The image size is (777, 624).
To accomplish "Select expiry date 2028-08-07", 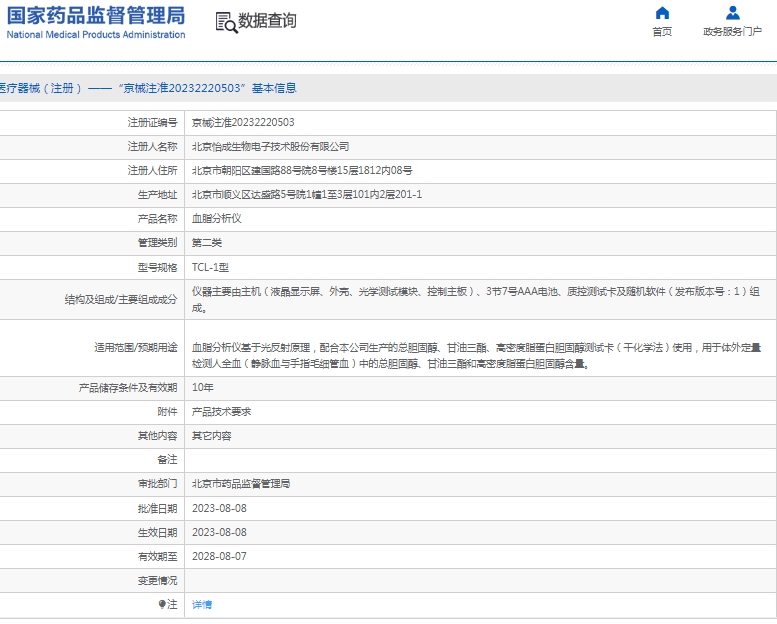I will tap(219, 556).
